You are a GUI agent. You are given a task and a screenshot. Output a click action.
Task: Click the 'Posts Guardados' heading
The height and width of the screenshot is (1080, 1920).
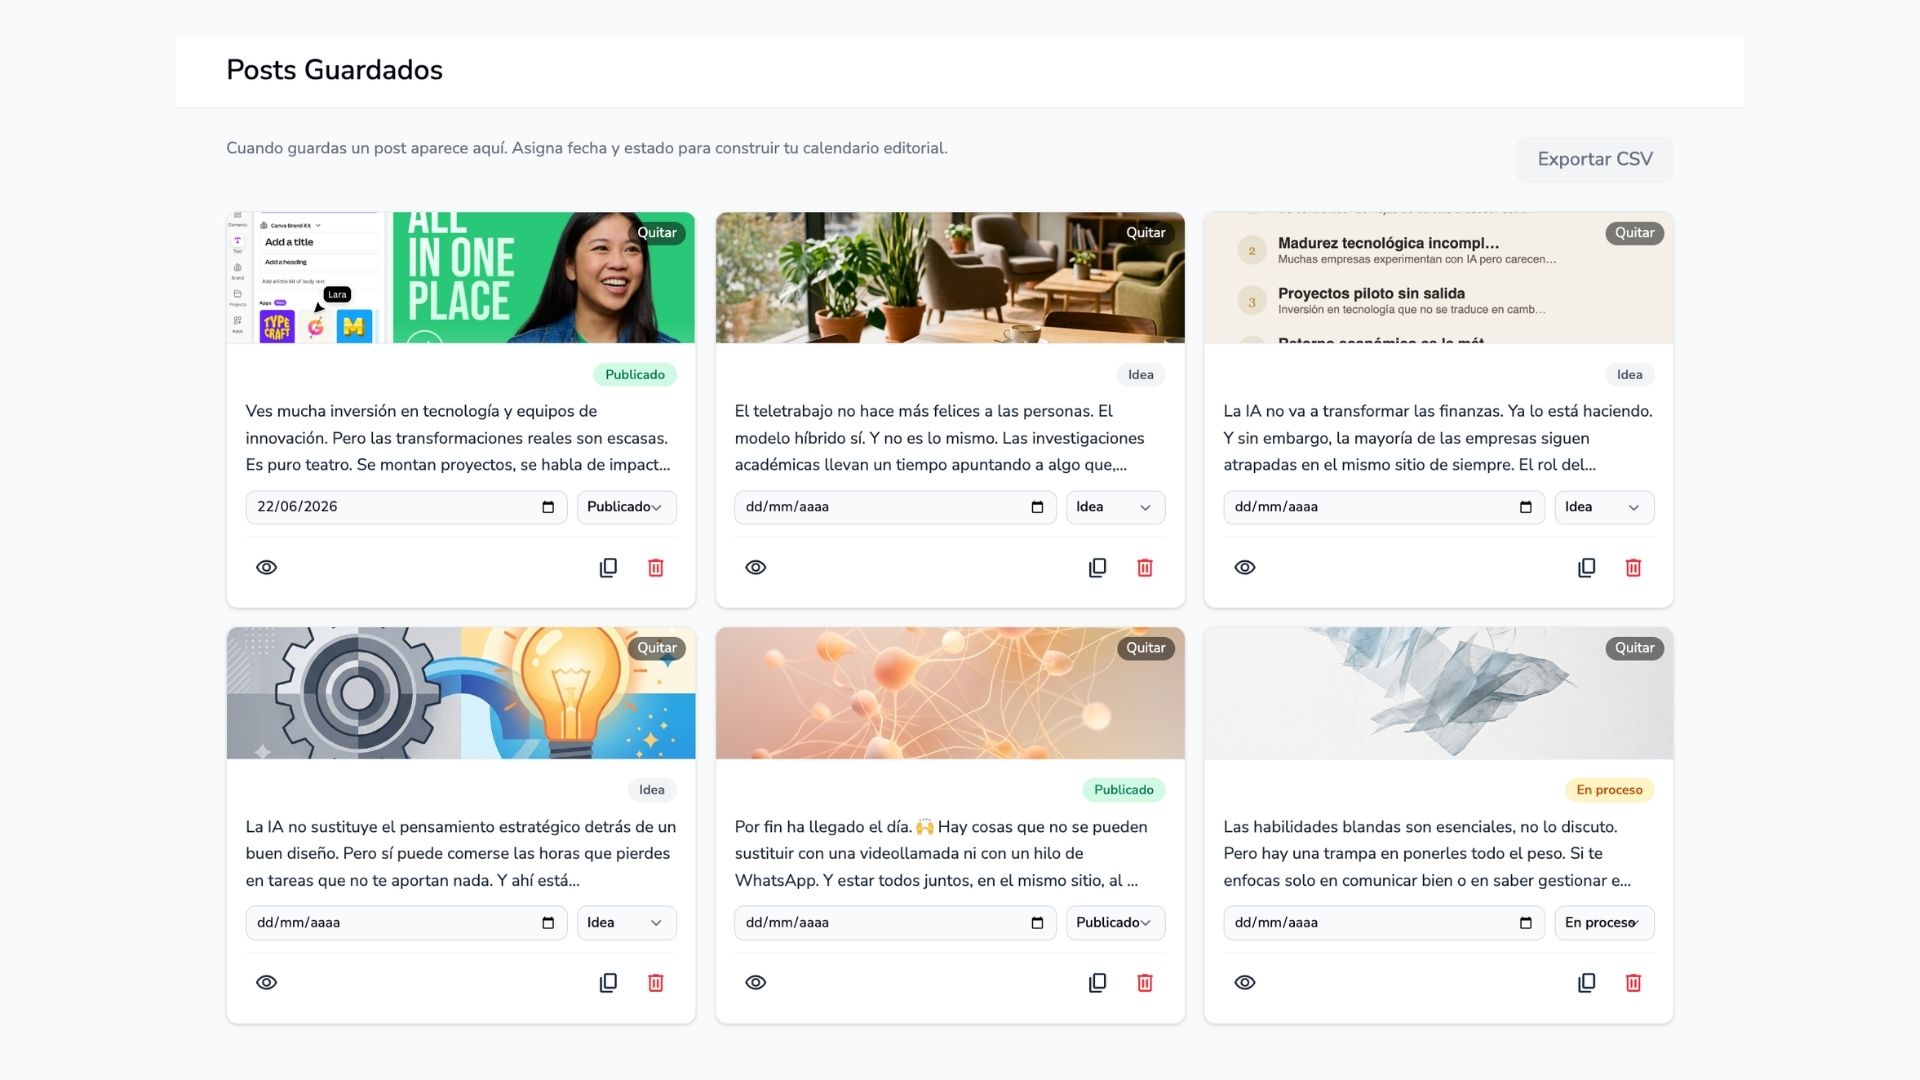pyautogui.click(x=334, y=70)
